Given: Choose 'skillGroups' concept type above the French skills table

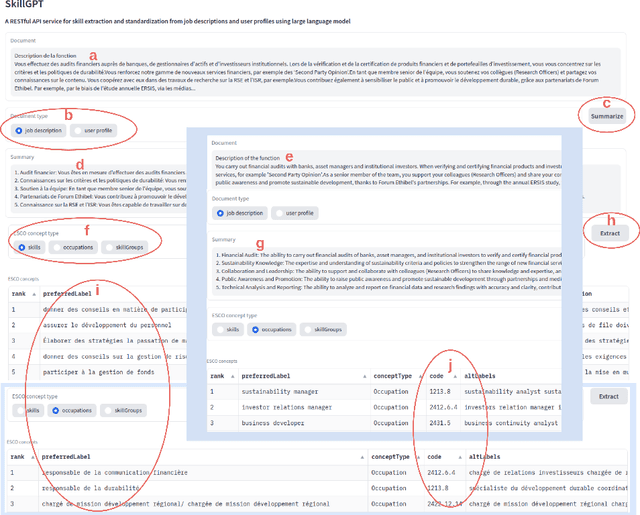Looking at the screenshot, I should (x=124, y=247).
